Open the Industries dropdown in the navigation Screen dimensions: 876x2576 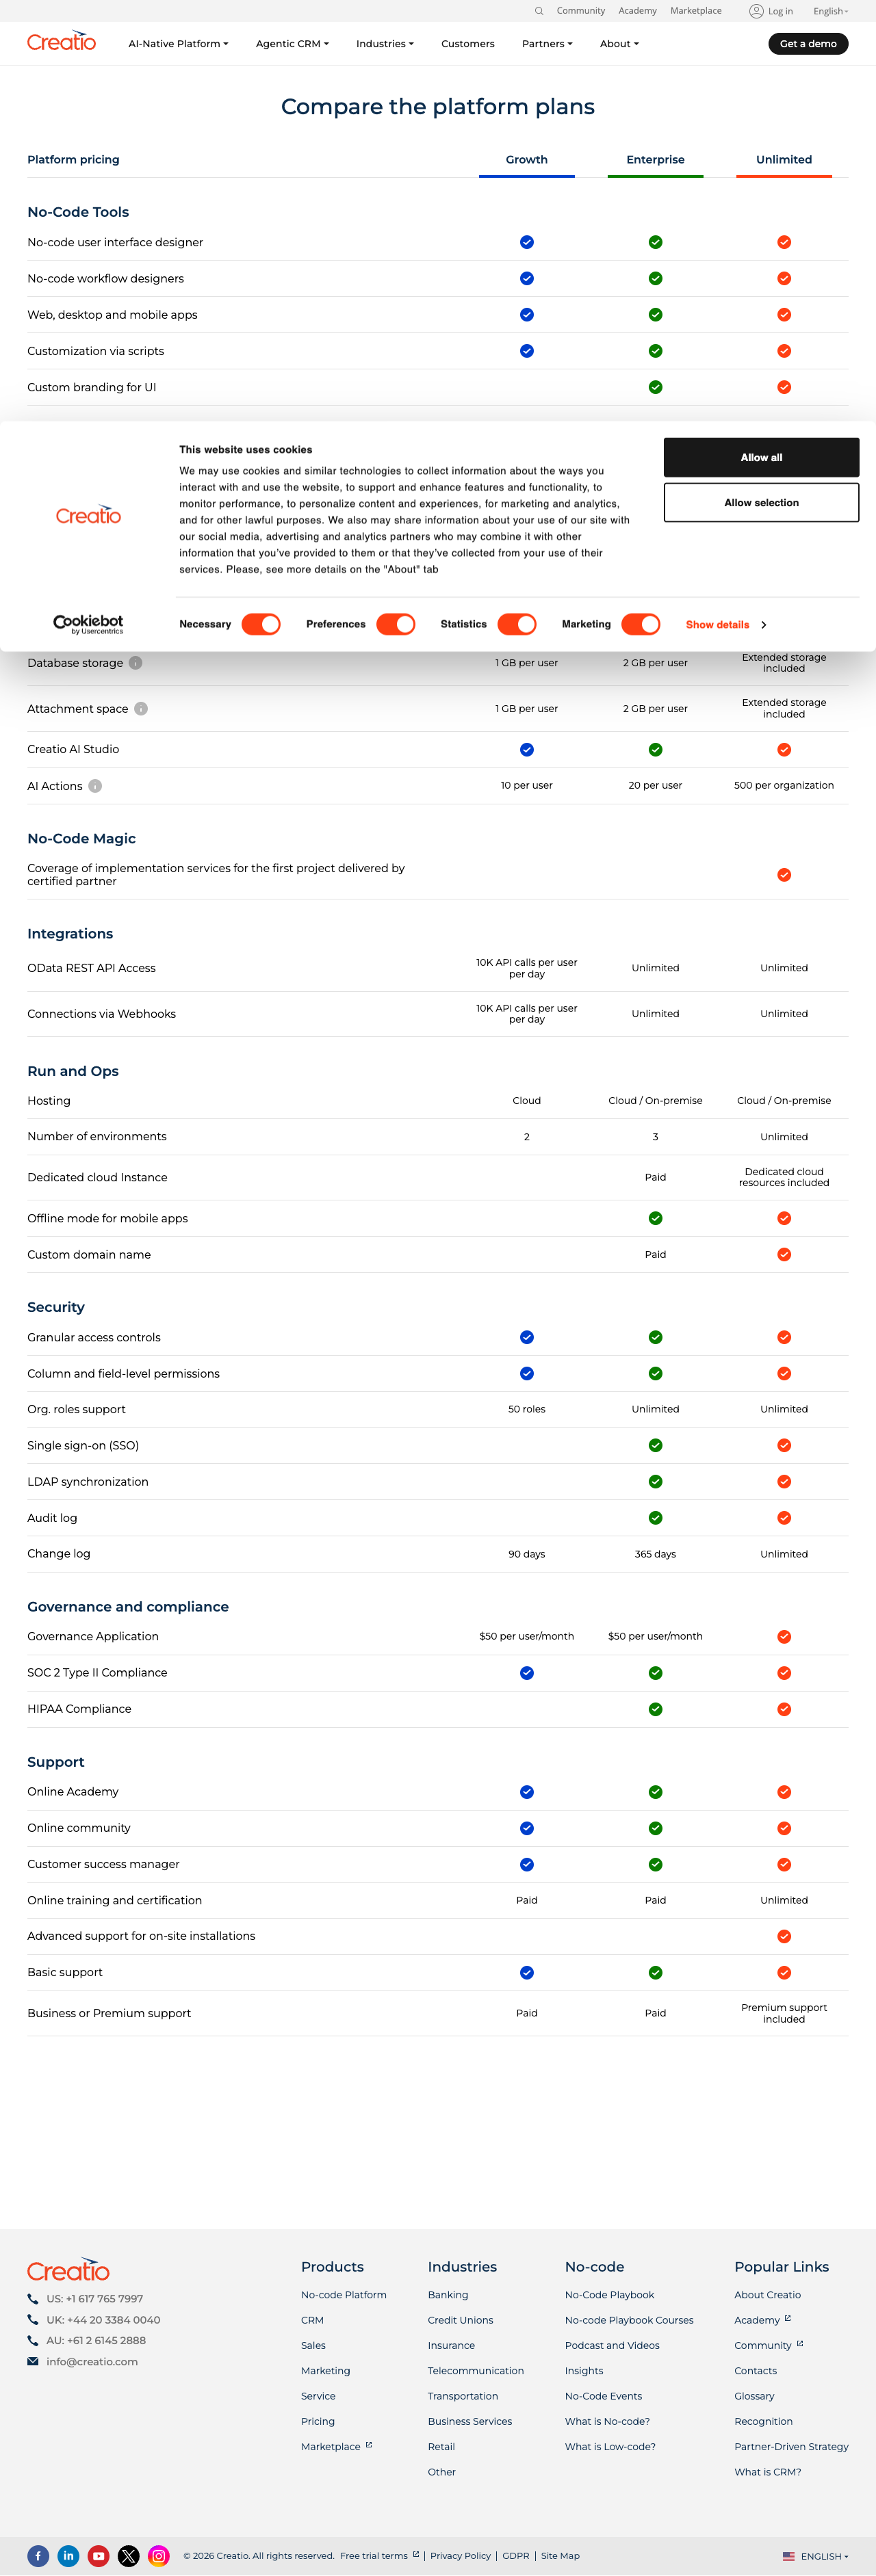click(385, 44)
